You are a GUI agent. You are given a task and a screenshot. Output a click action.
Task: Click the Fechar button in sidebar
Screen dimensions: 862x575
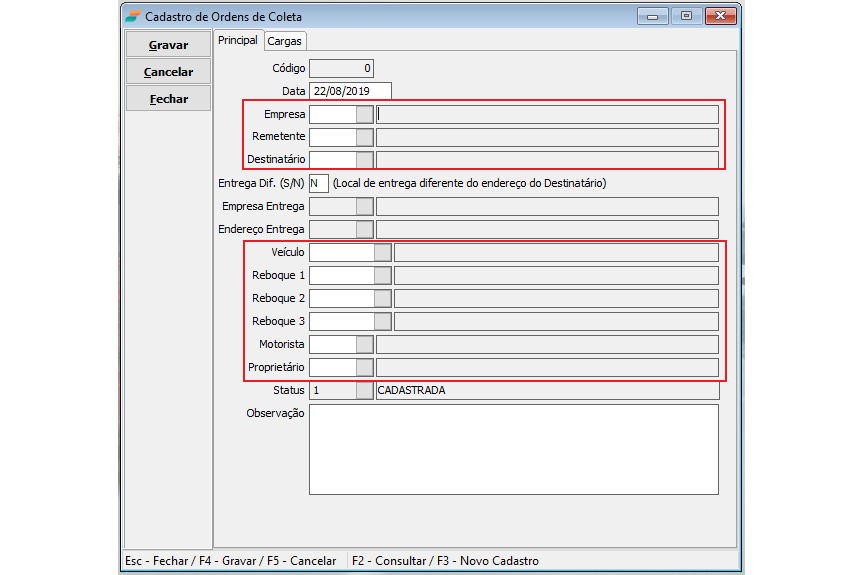pyautogui.click(x=167, y=99)
